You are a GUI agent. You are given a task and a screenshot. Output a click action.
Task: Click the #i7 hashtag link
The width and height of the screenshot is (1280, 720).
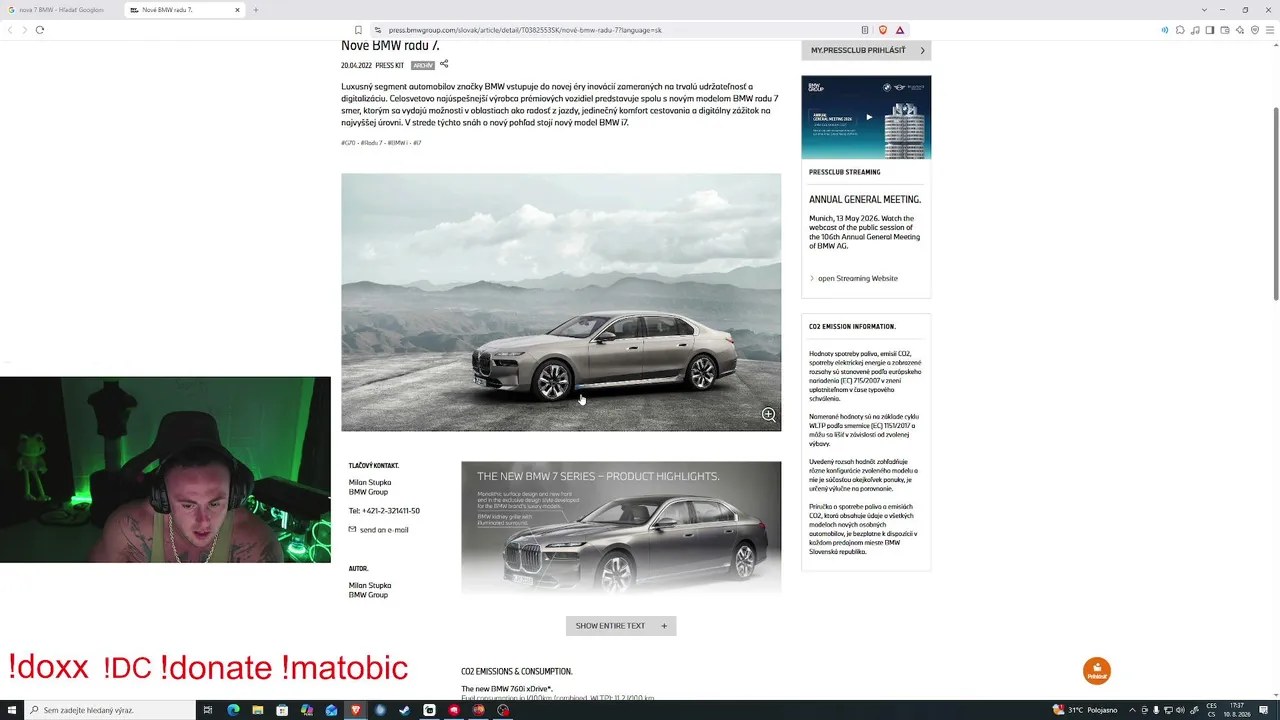pyautogui.click(x=417, y=143)
